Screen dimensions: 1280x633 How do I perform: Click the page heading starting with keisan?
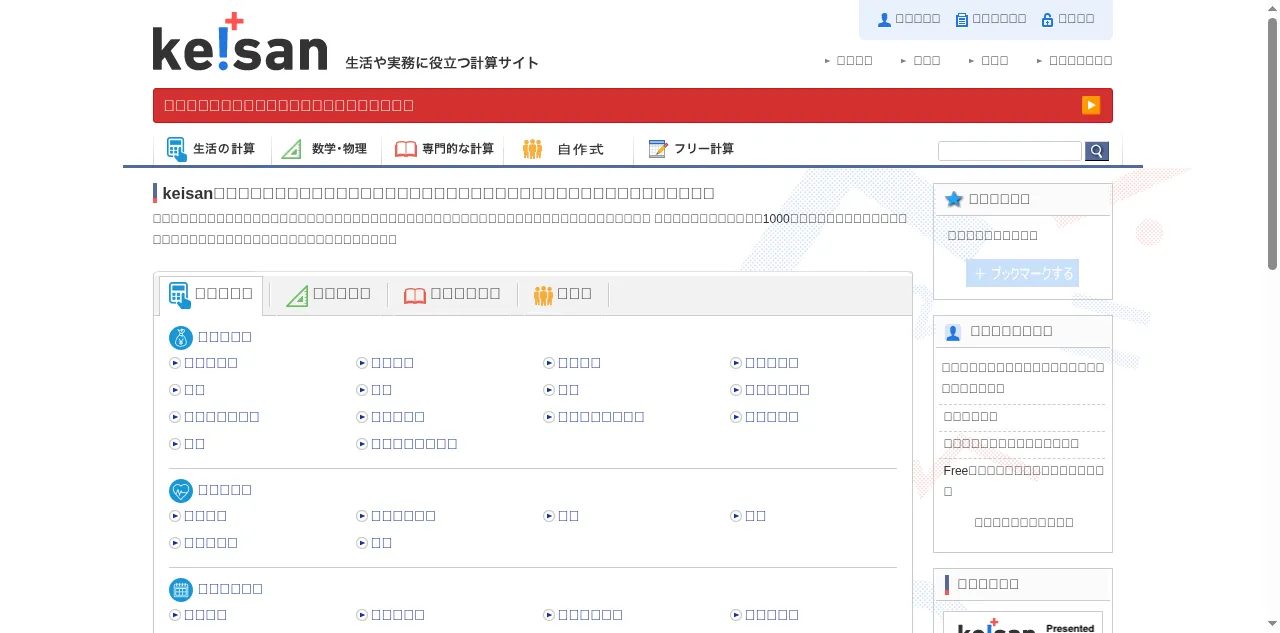438,193
